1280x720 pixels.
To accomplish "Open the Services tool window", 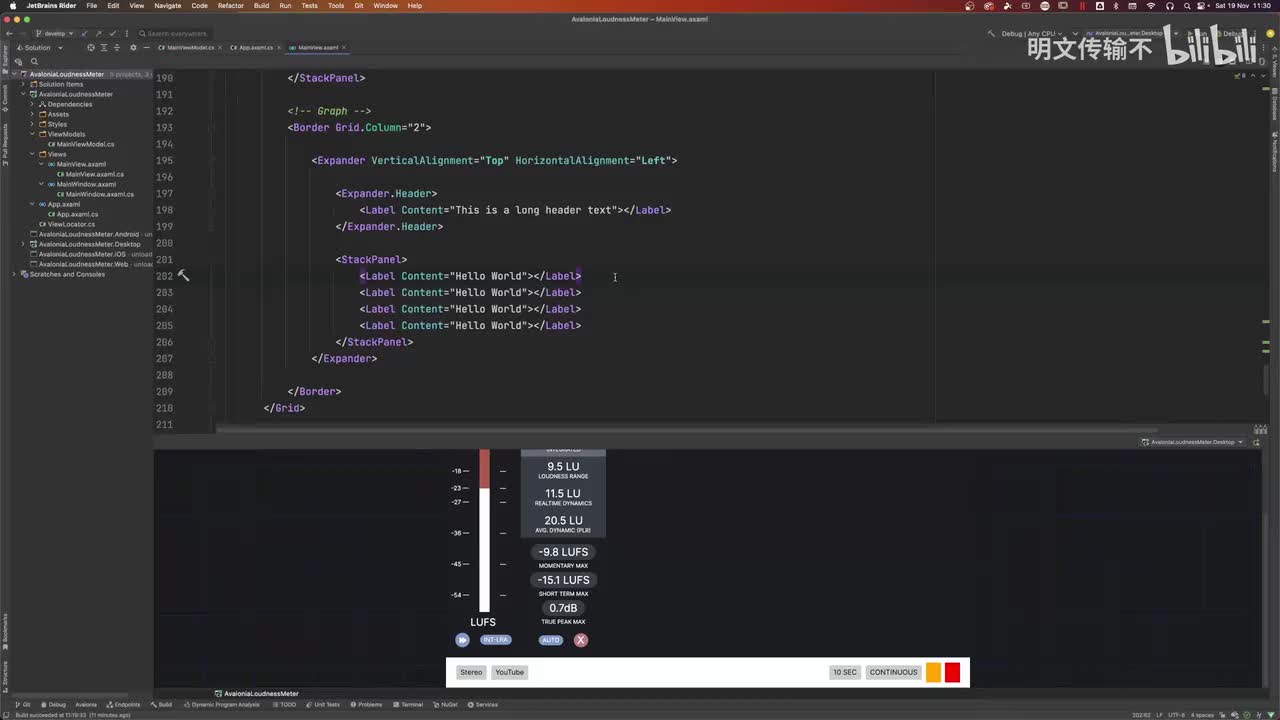I will click(x=483, y=705).
